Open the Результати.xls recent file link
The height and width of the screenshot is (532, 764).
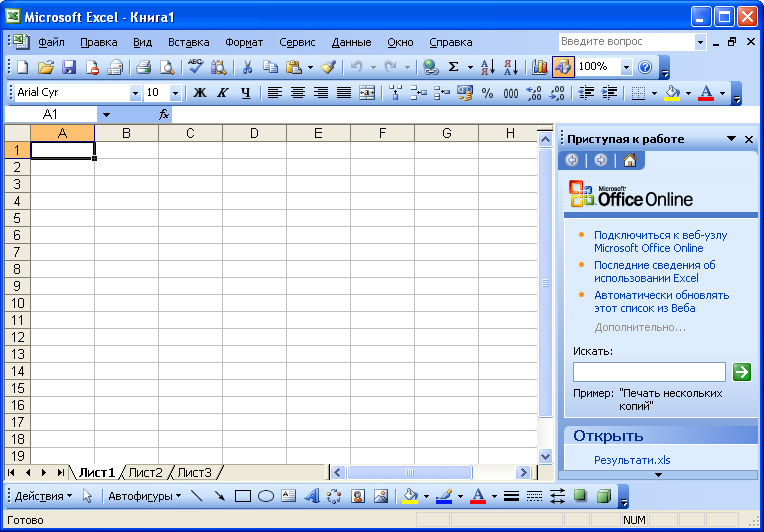pos(632,460)
